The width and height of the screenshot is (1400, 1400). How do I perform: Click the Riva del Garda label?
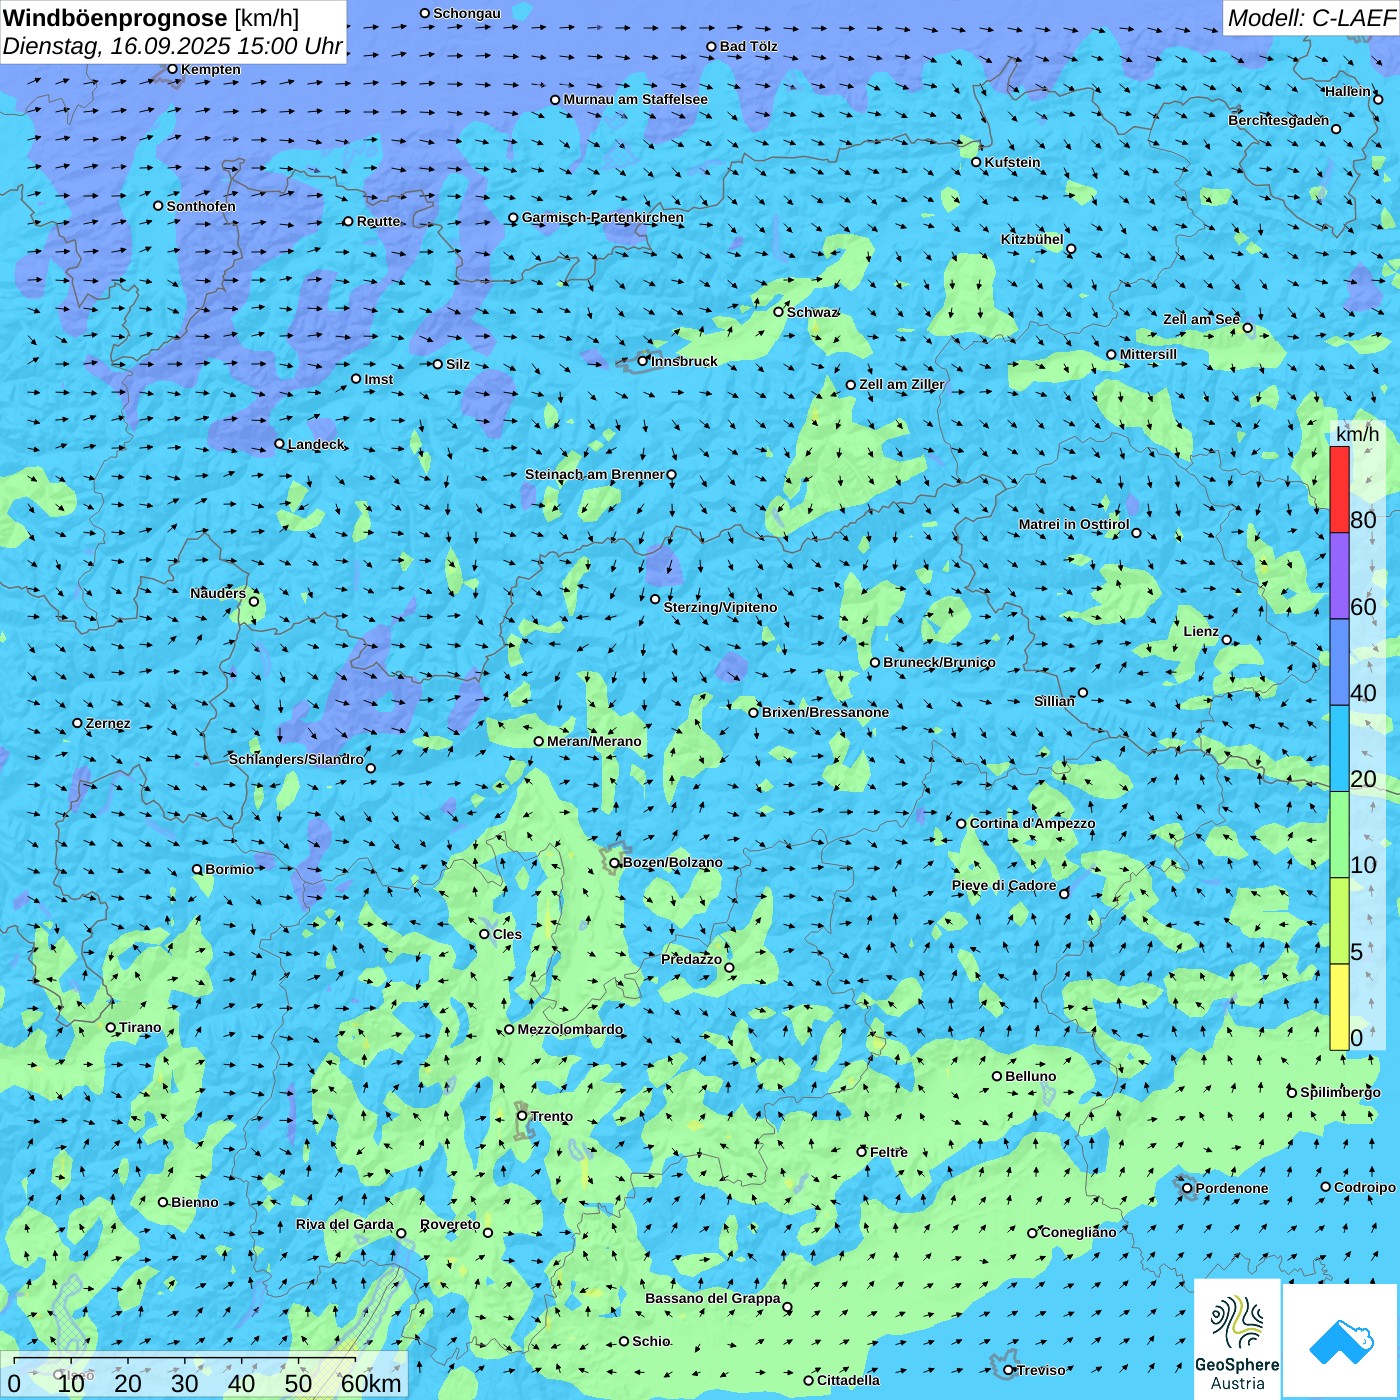pos(345,1224)
